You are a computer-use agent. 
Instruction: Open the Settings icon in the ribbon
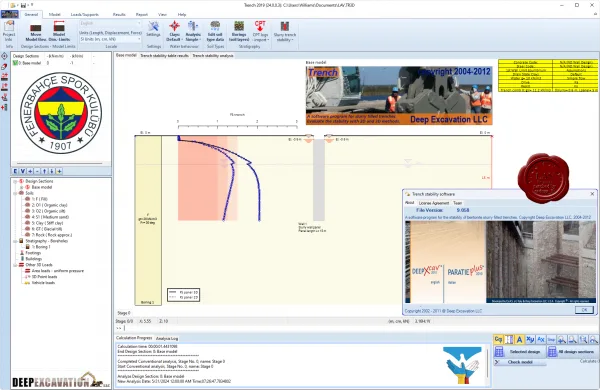coord(153,29)
